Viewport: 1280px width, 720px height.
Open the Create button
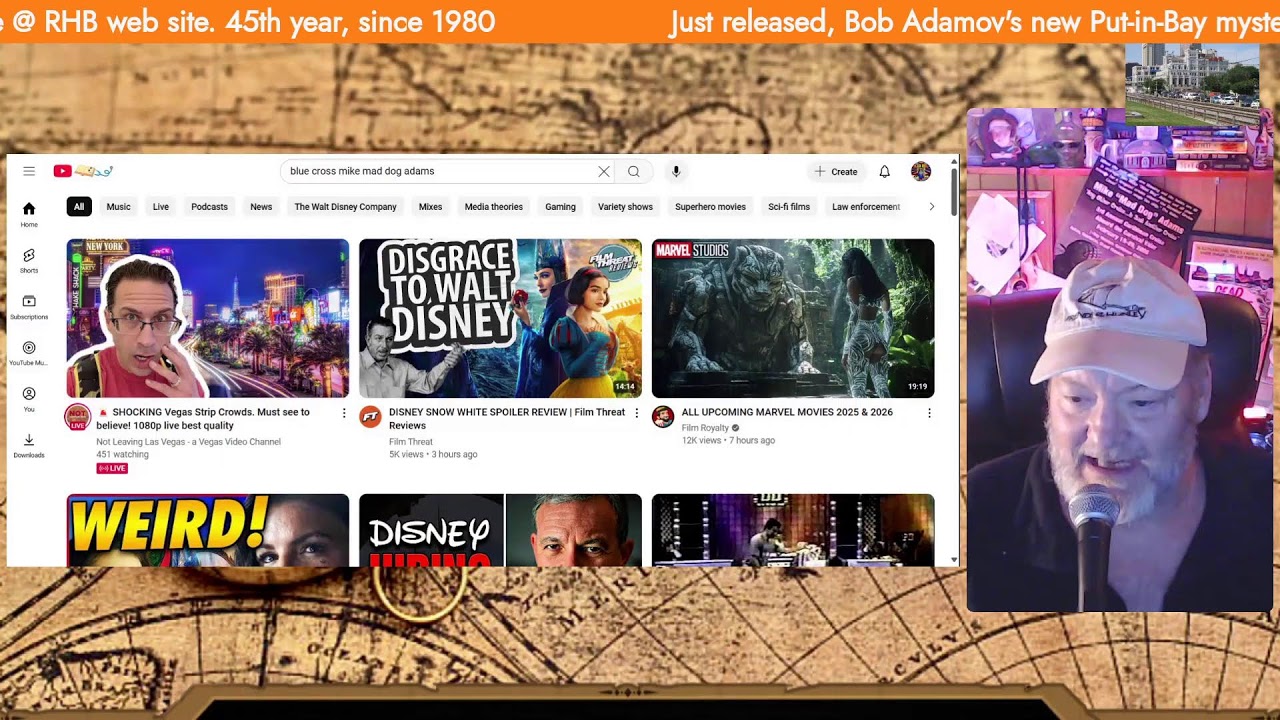[836, 172]
